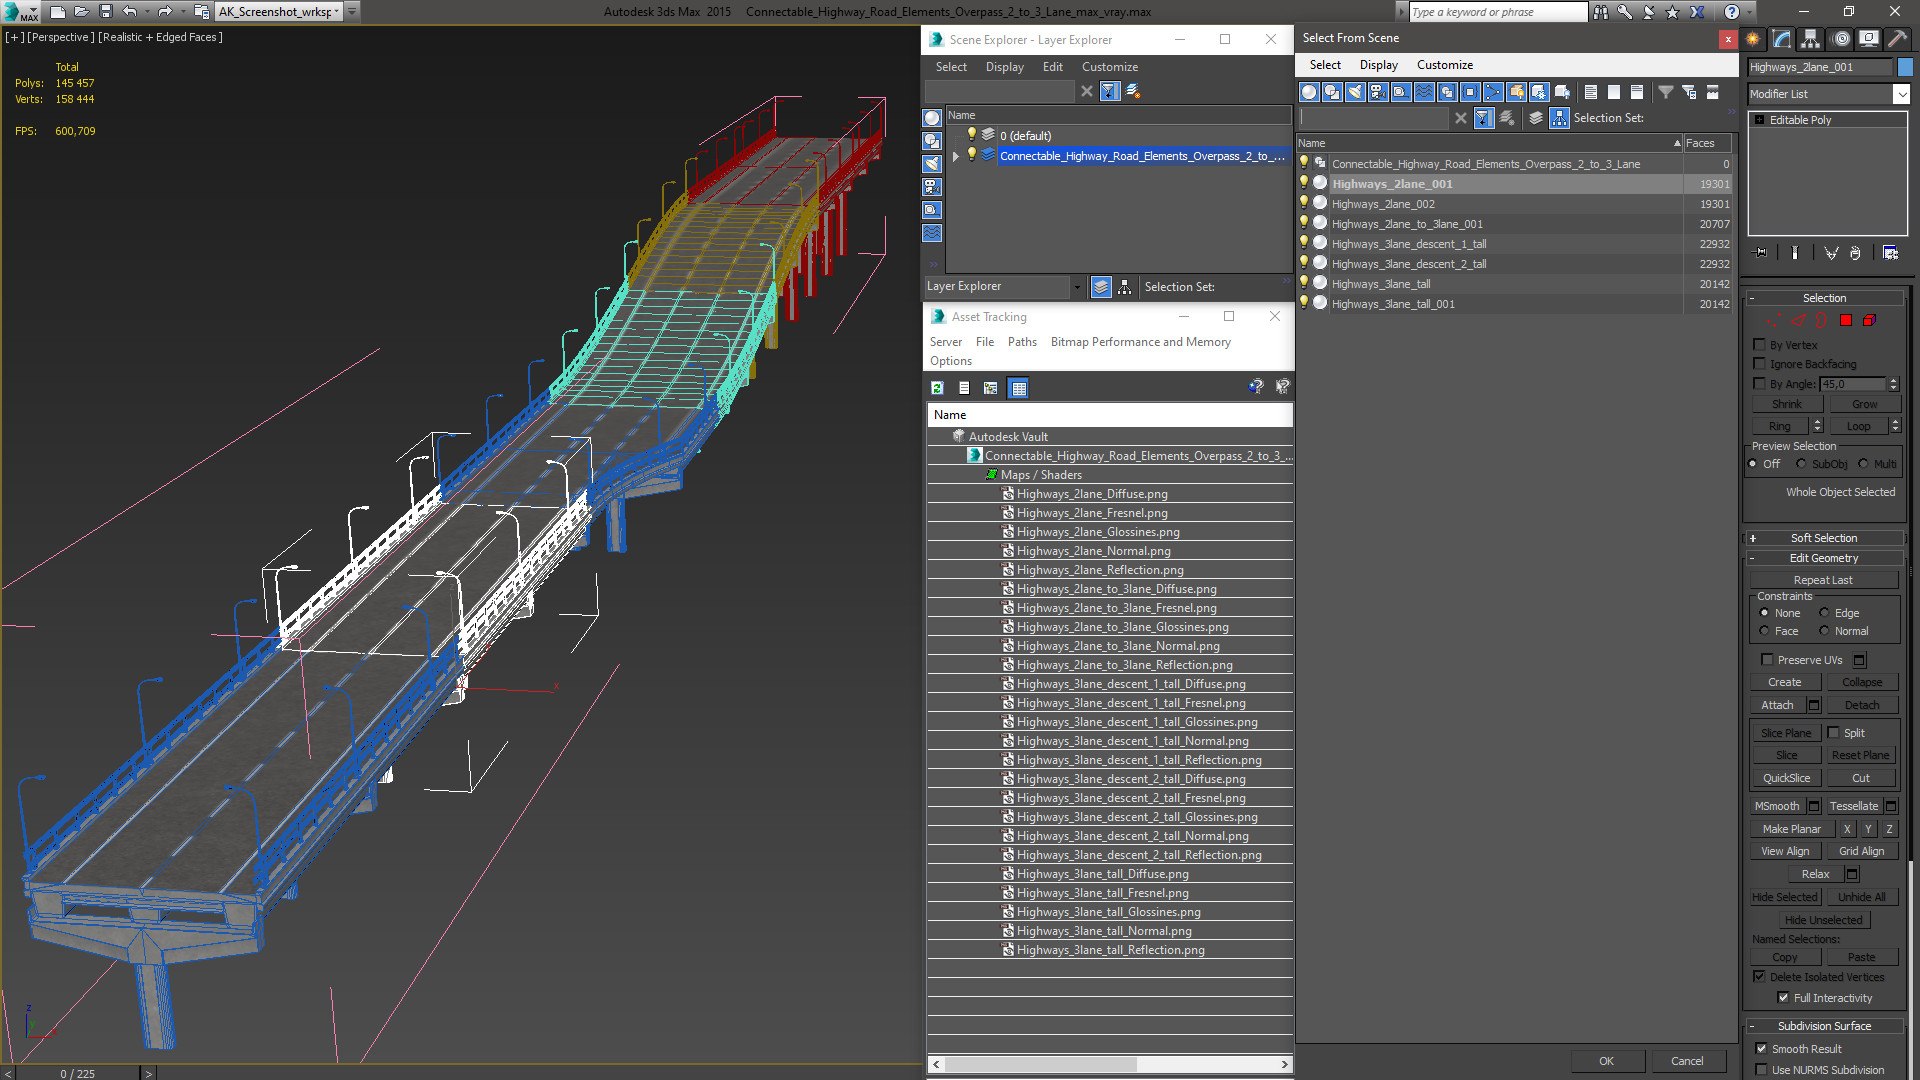Viewport: 1920px width, 1080px height.
Task: Click OK in Select From Scene dialog
Action: pyautogui.click(x=1606, y=1061)
